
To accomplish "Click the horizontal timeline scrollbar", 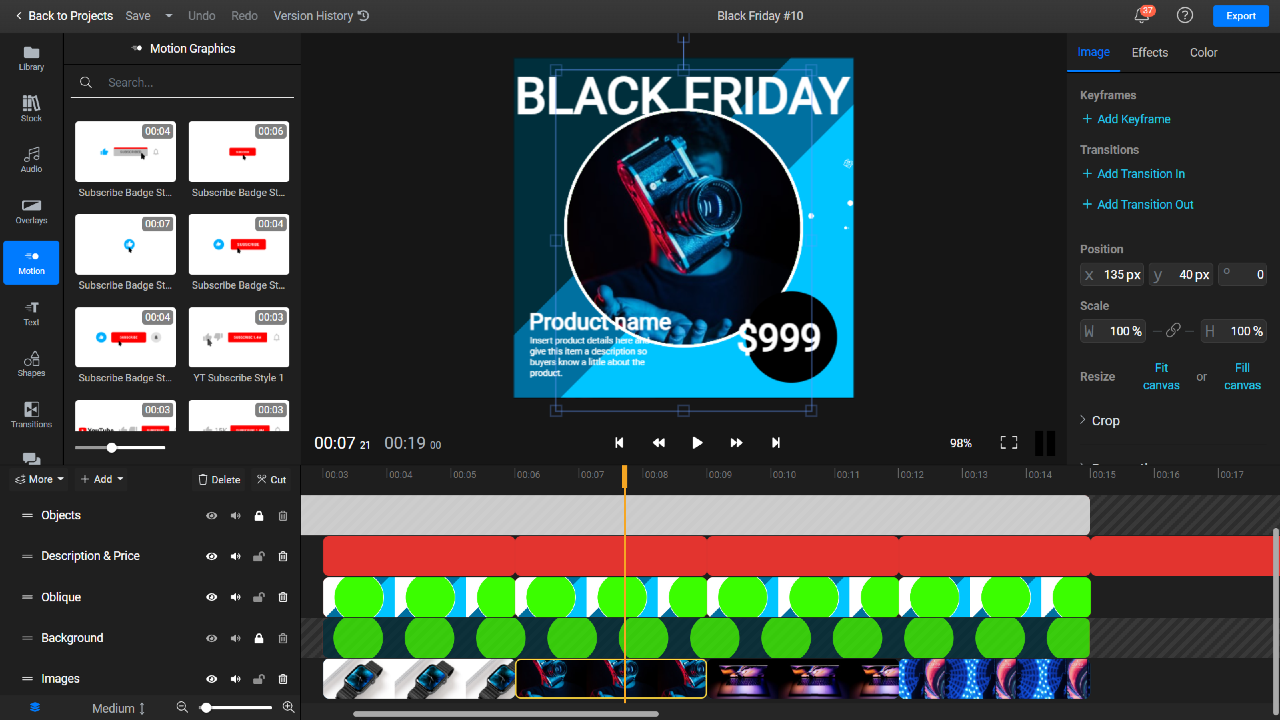I will coord(506,714).
